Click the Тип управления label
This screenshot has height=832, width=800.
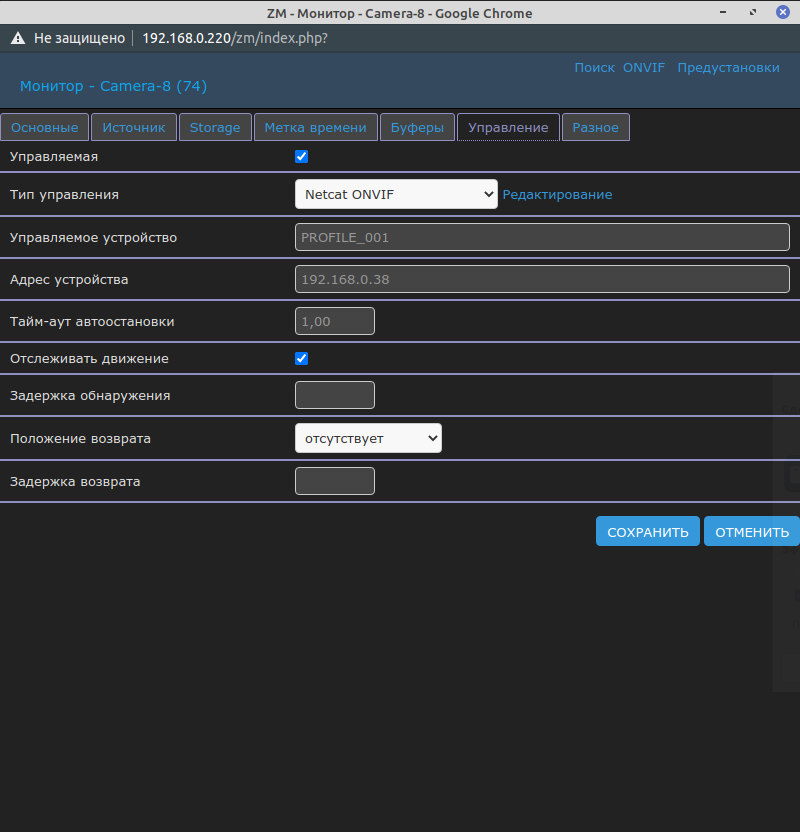click(x=64, y=195)
